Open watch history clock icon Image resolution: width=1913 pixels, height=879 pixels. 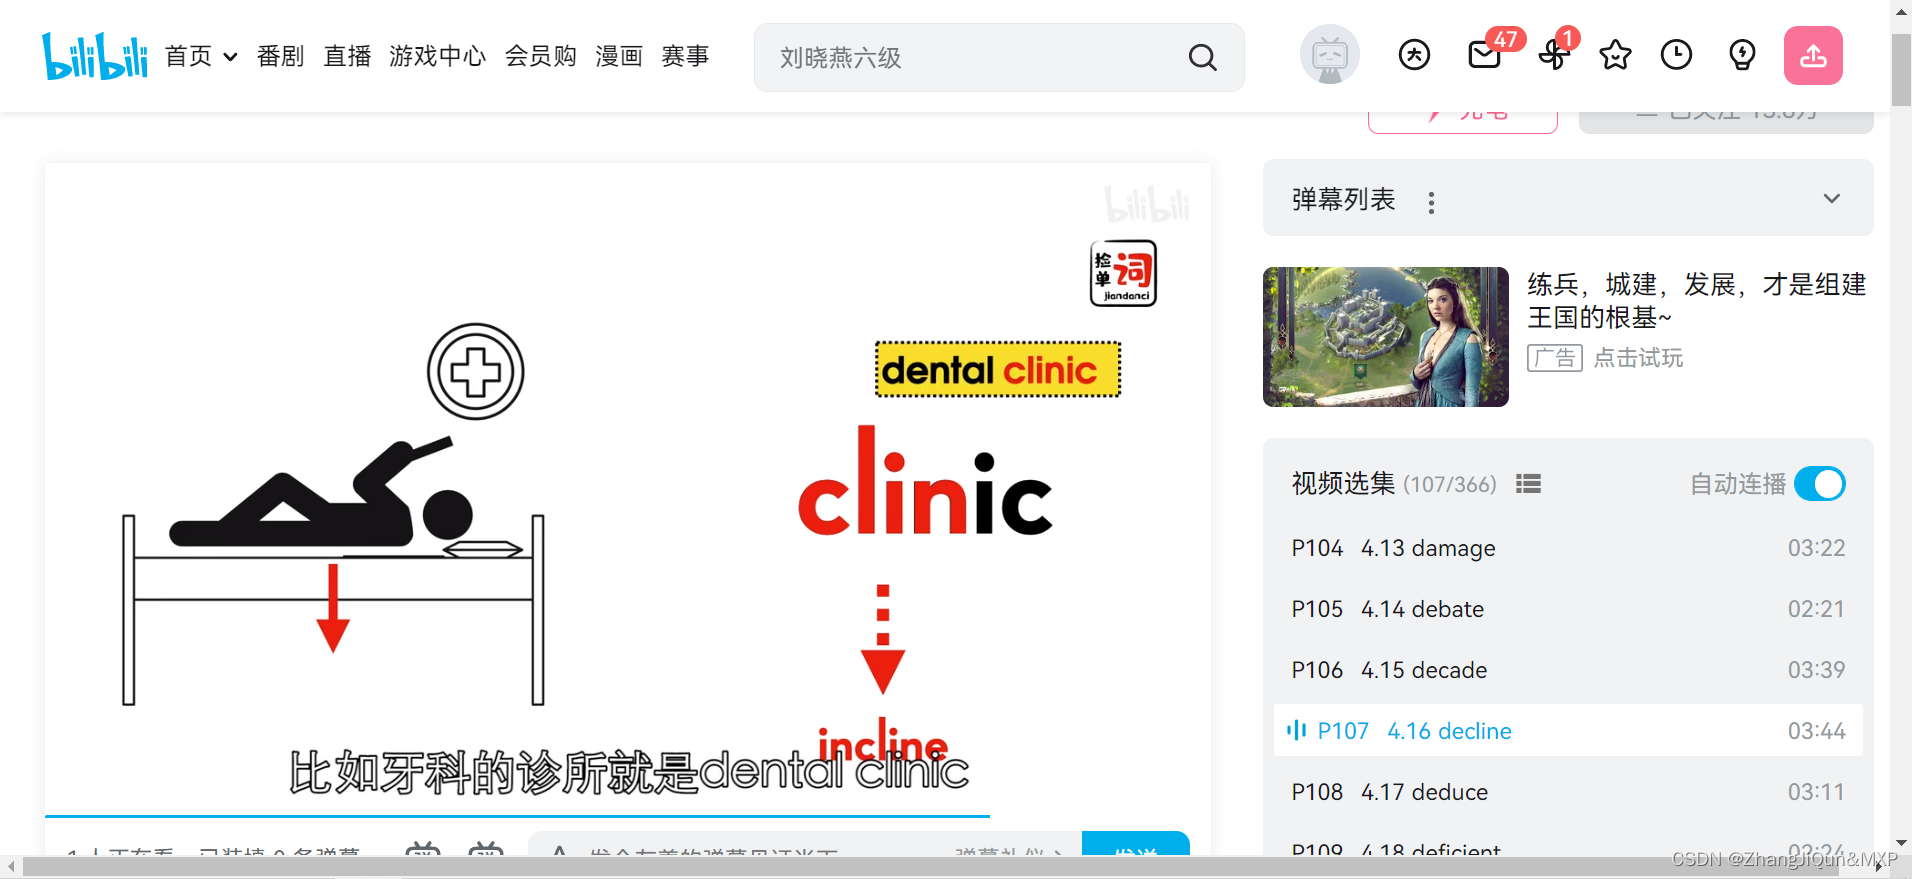pyautogui.click(x=1676, y=55)
